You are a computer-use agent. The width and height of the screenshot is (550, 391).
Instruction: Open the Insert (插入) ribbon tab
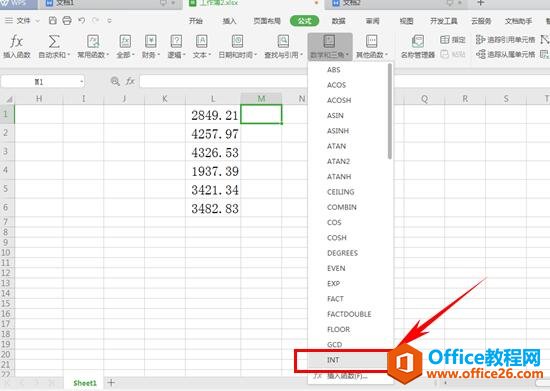pos(229,21)
